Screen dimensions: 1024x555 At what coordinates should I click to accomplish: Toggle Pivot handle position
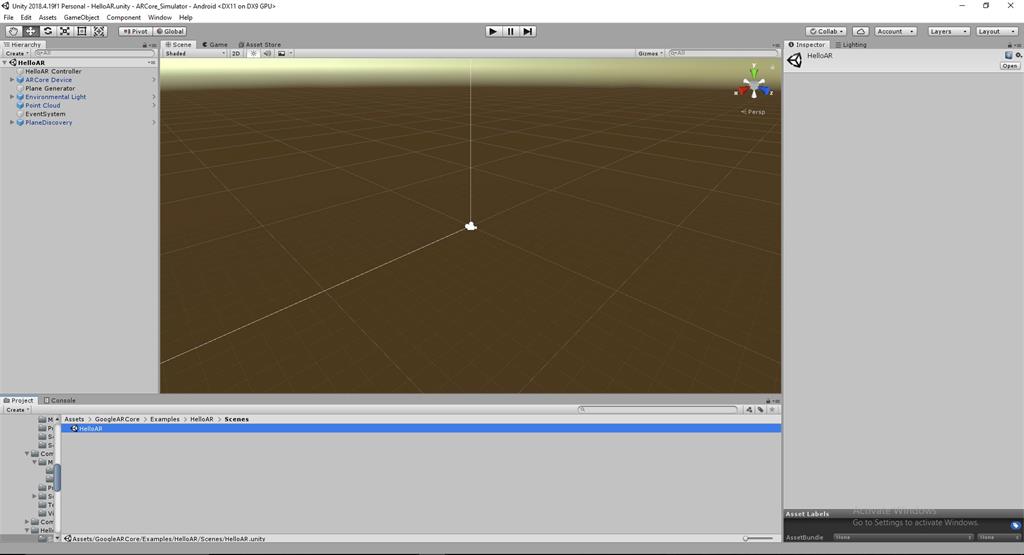[135, 31]
